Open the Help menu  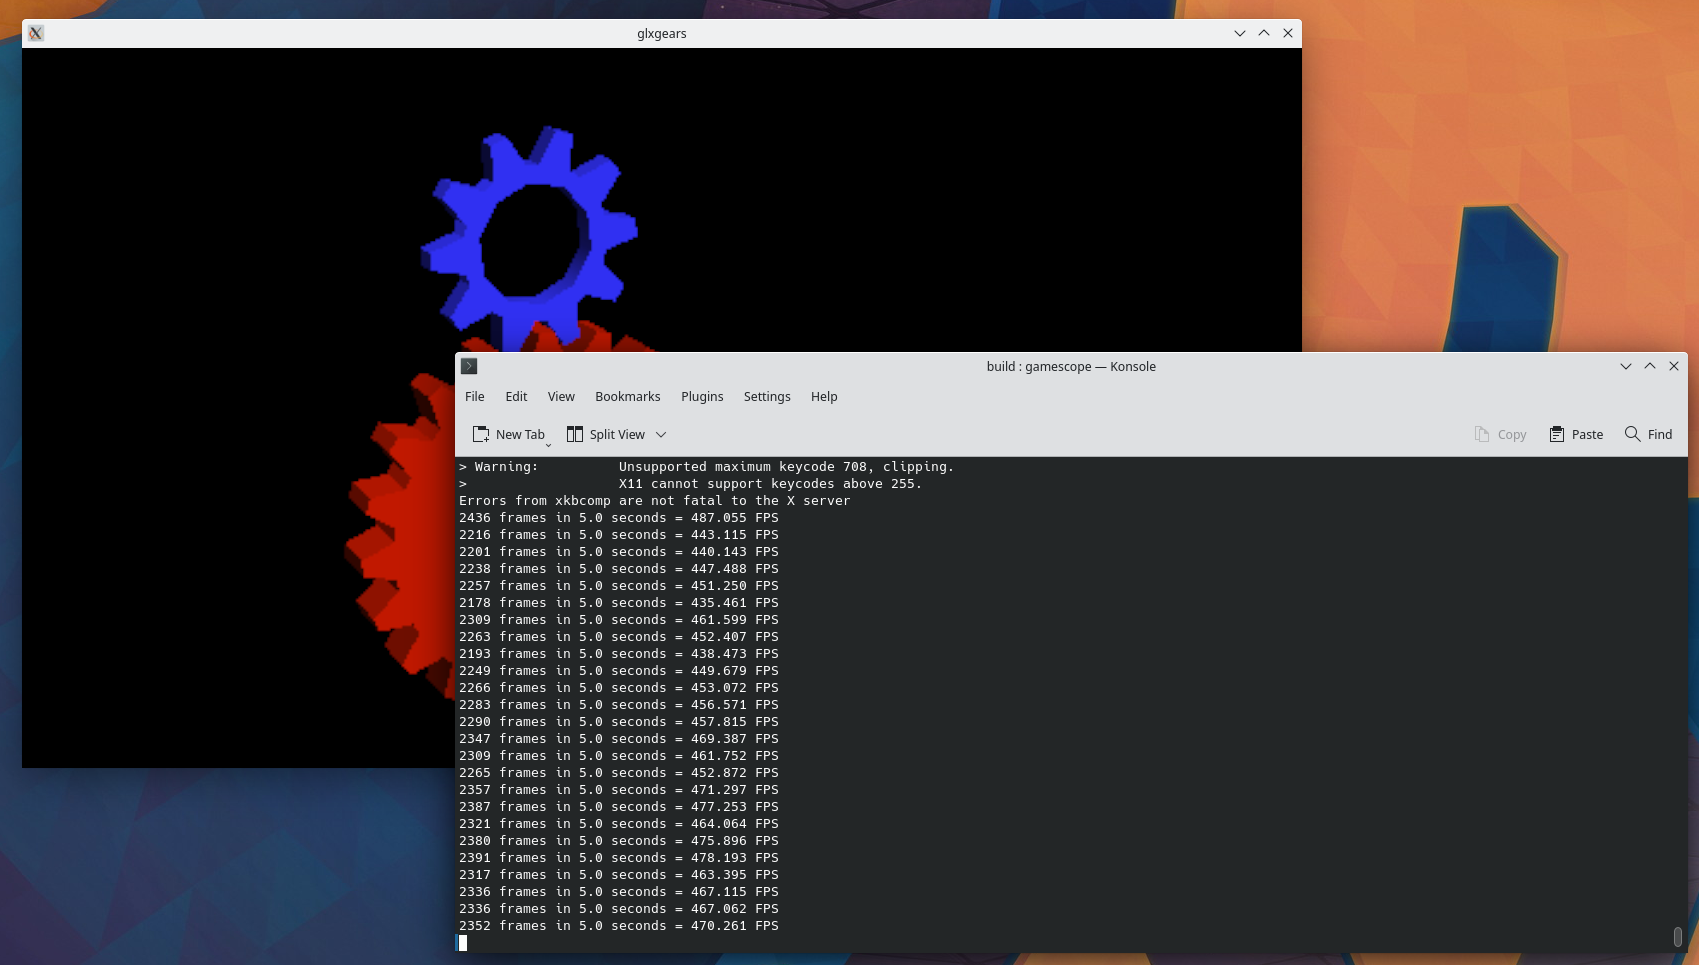tap(824, 396)
